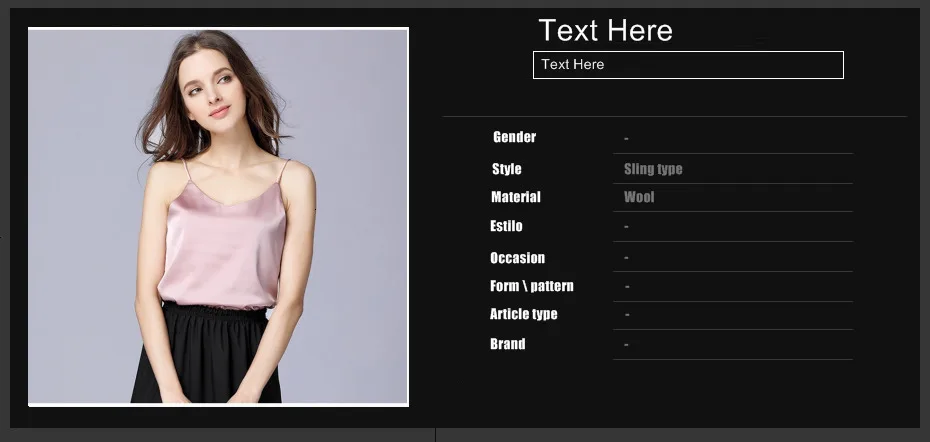Image resolution: width=930 pixels, height=442 pixels.
Task: Click the Occasion value field dash
Action: pyautogui.click(x=626, y=258)
